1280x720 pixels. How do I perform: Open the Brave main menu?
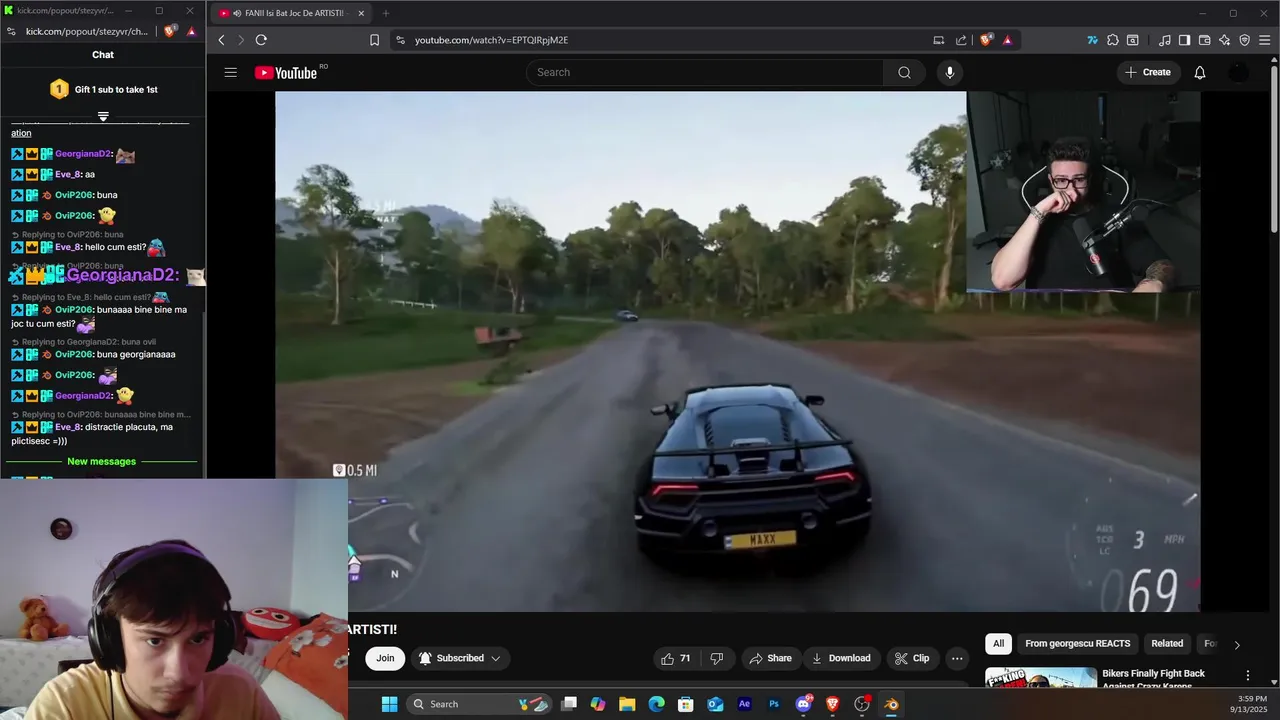tap(1265, 40)
